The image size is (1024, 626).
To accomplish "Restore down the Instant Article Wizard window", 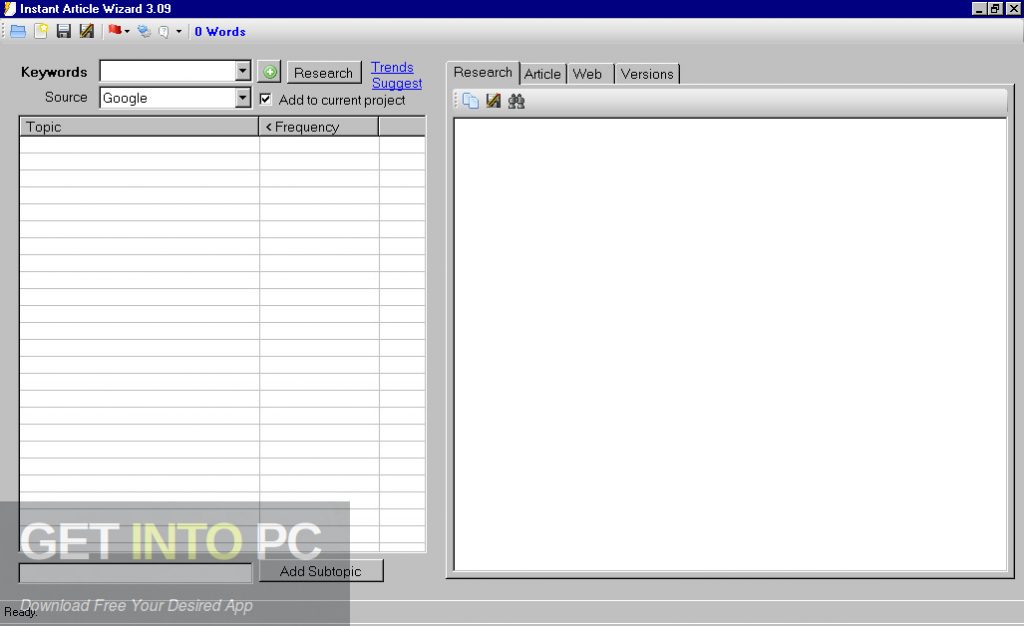I will tap(995, 8).
